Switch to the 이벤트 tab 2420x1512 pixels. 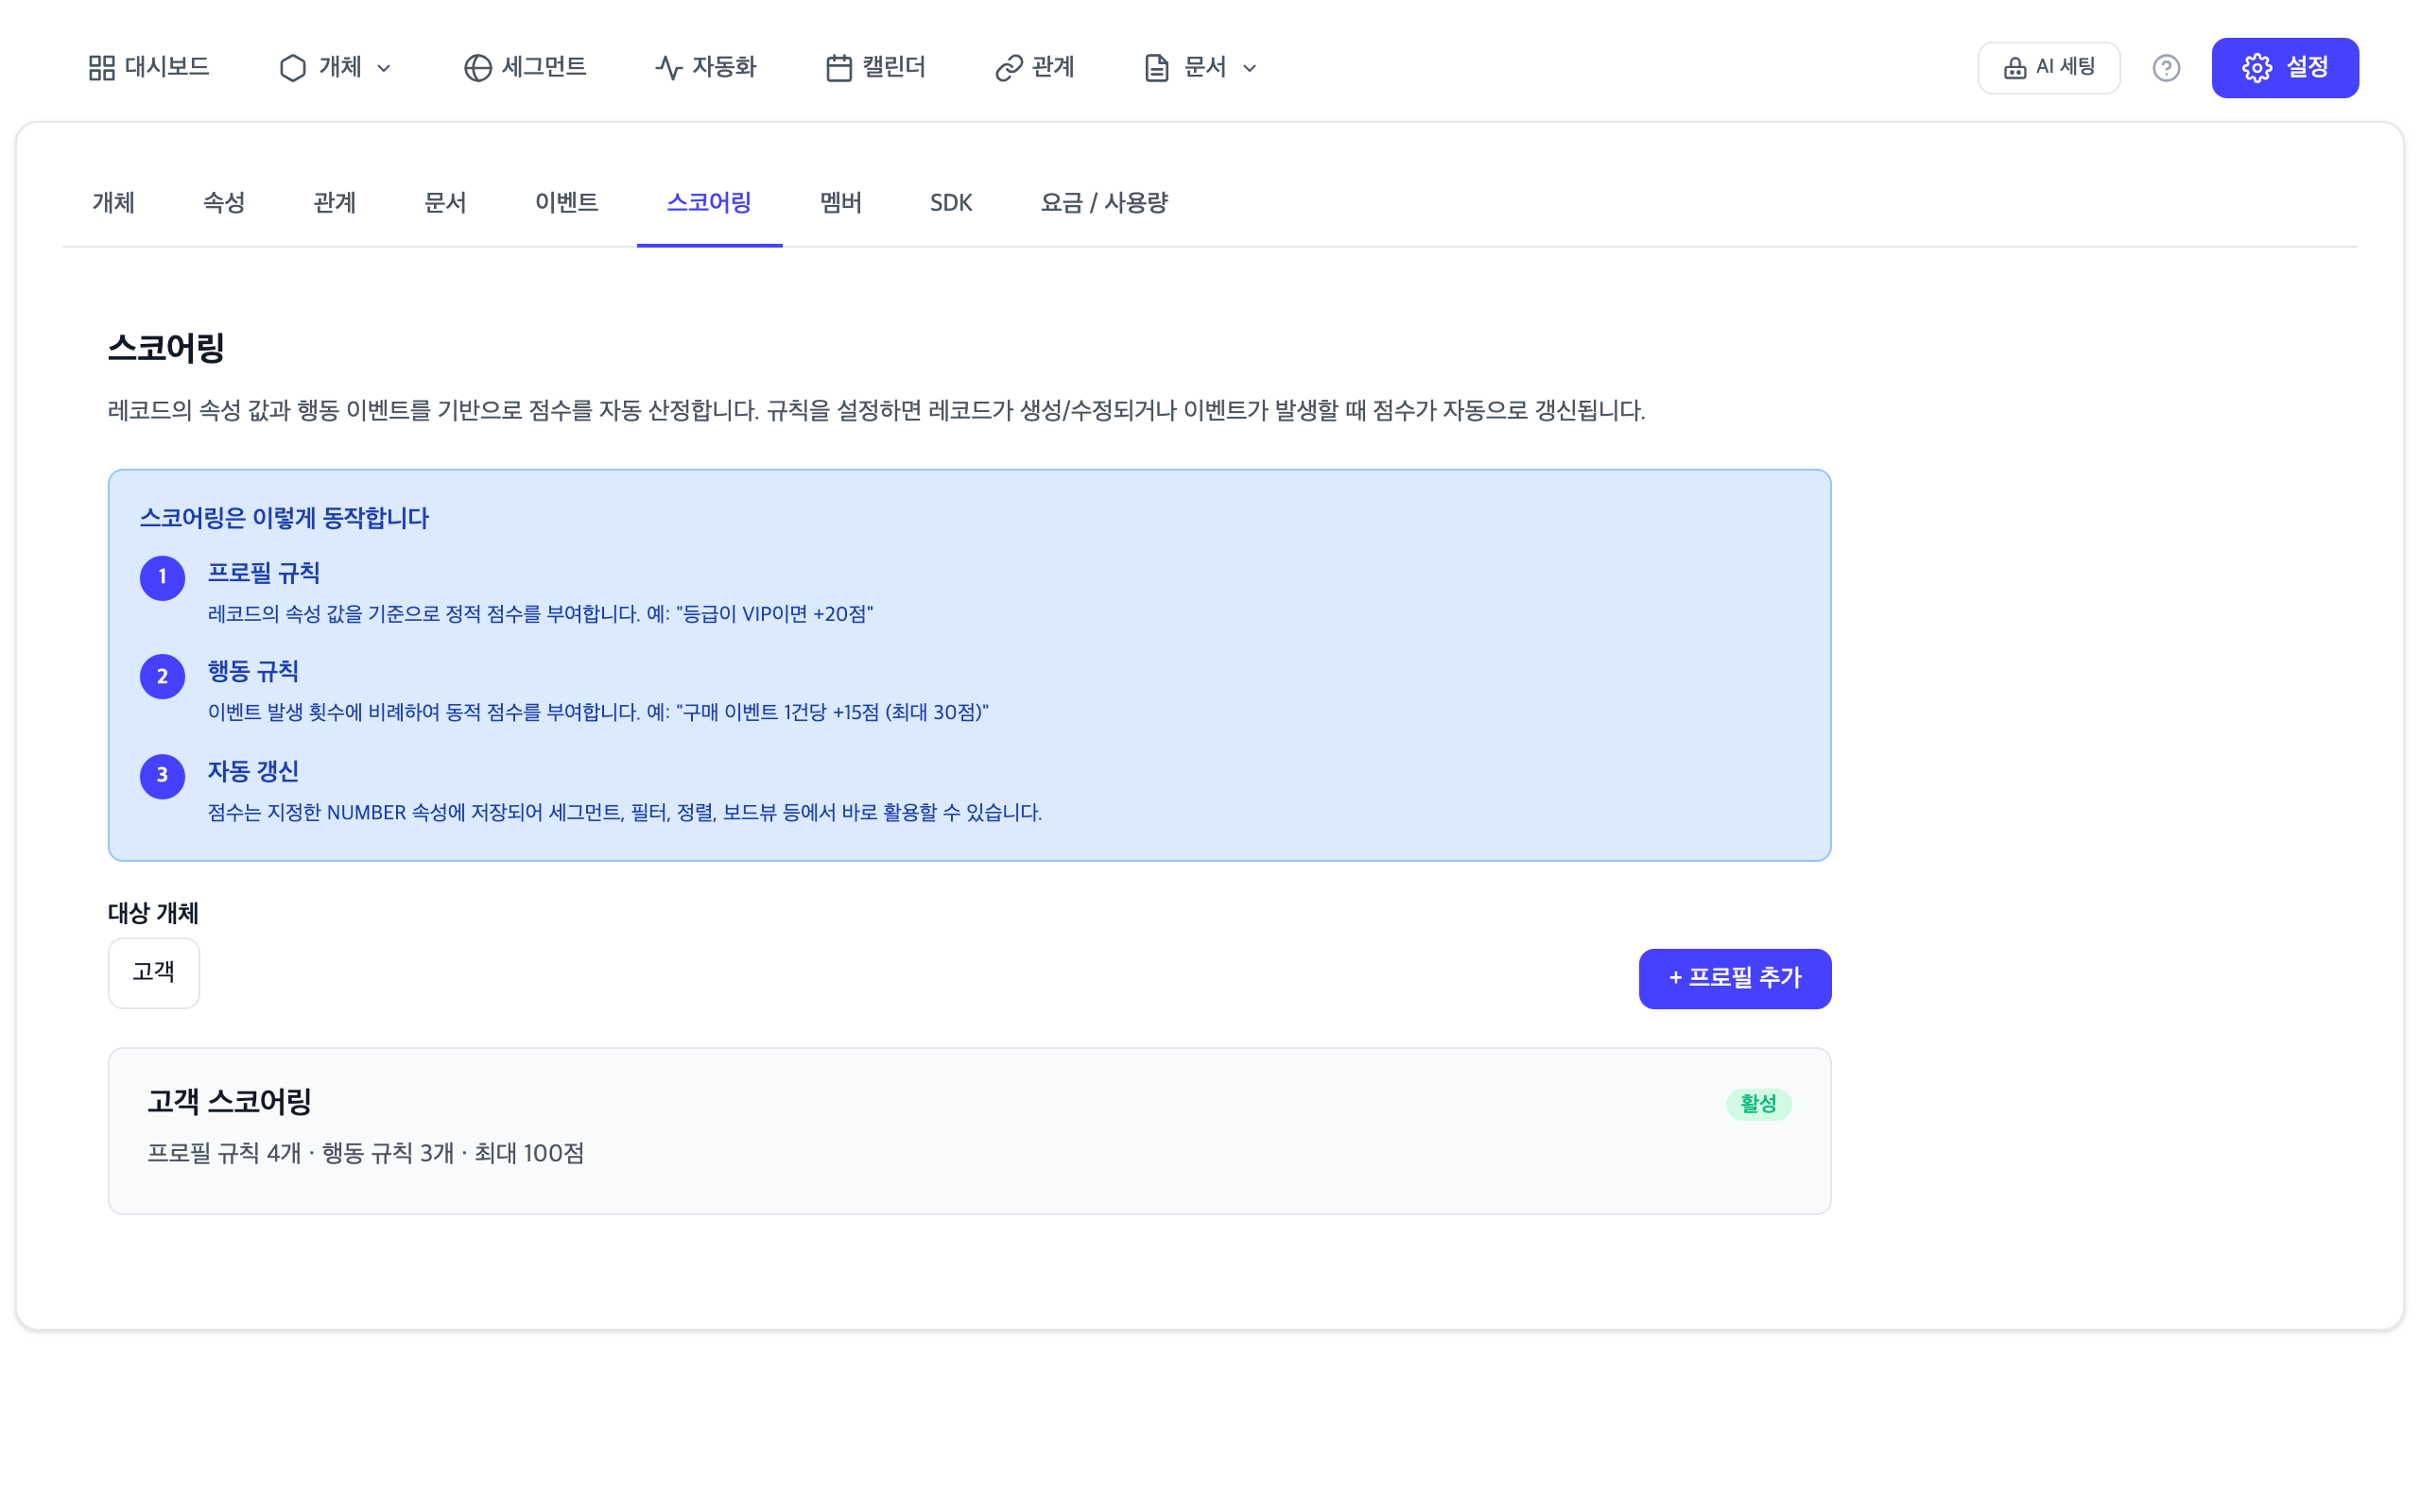567,203
